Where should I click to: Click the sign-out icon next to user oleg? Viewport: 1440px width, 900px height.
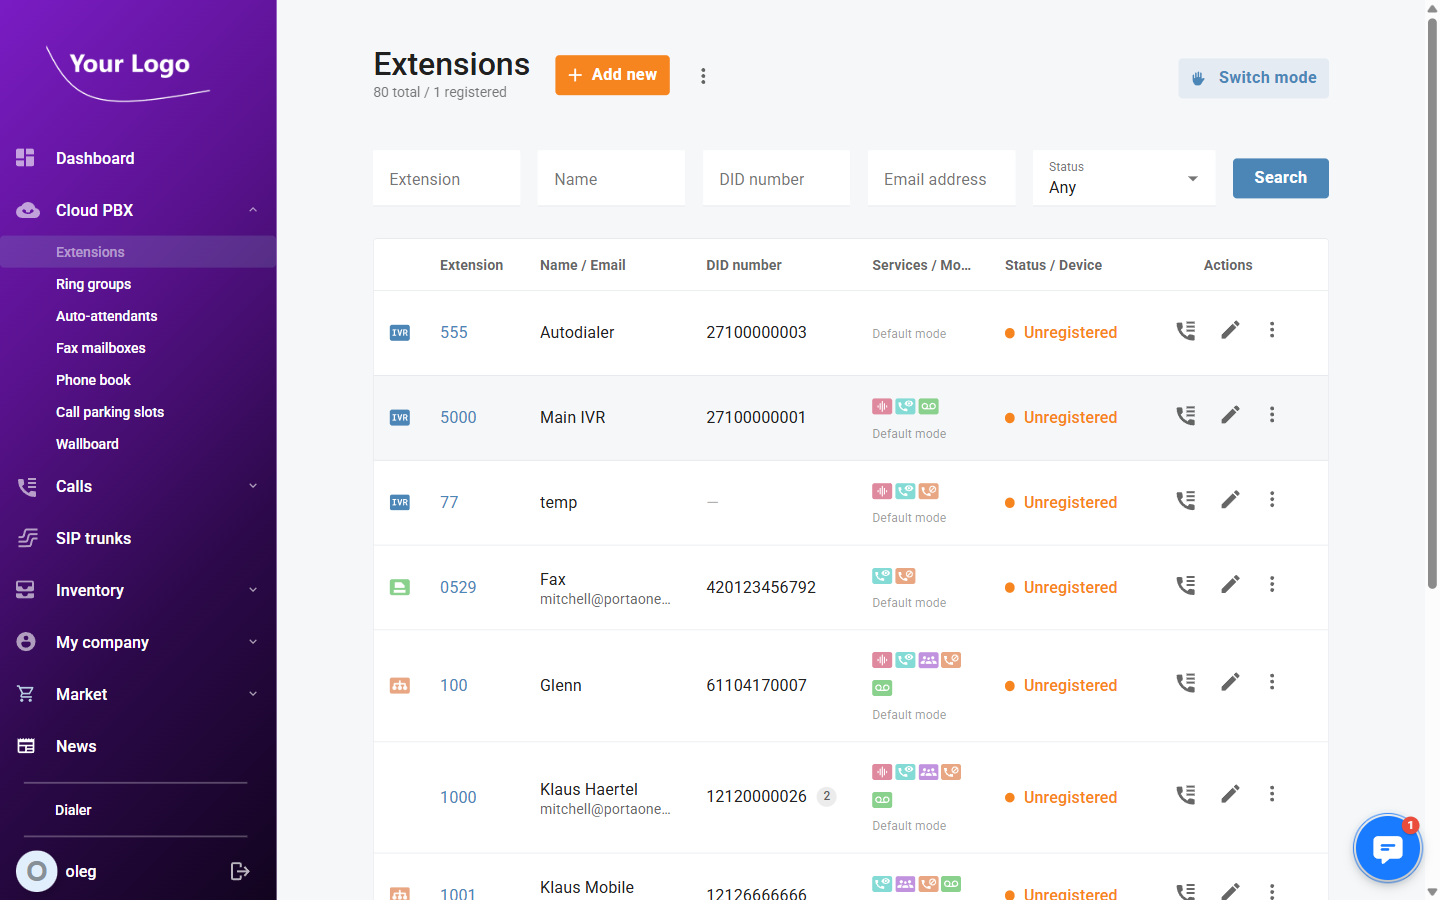click(x=240, y=871)
